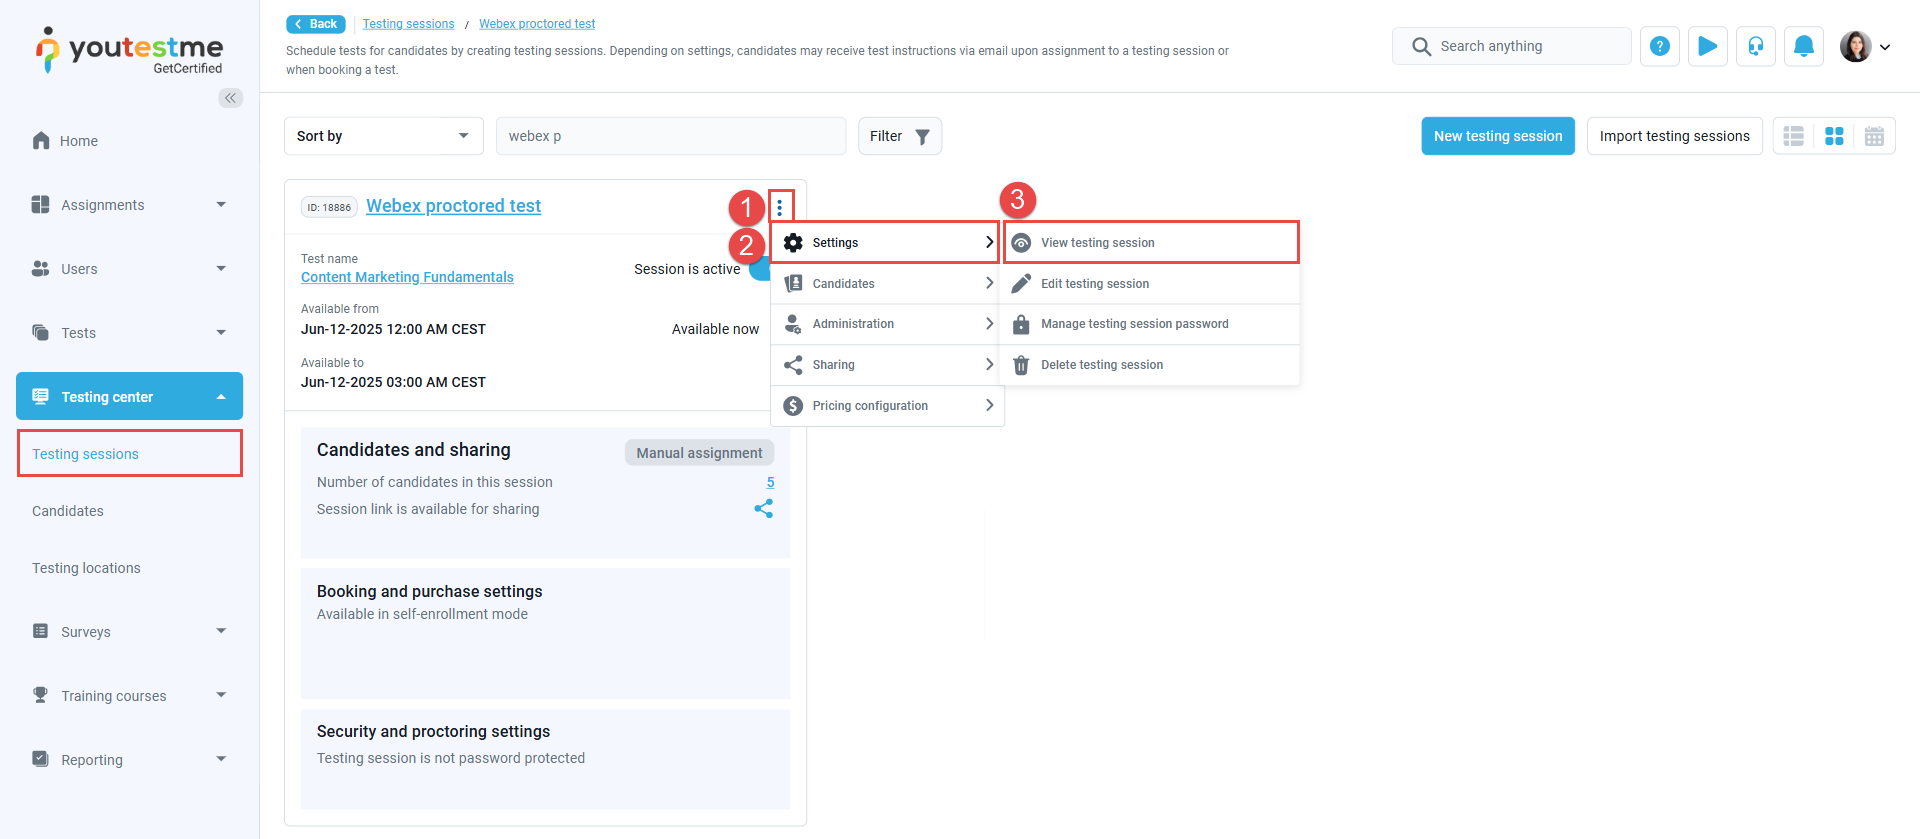Open the Settings submenu item
Image resolution: width=1920 pixels, height=839 pixels.
coord(886,243)
